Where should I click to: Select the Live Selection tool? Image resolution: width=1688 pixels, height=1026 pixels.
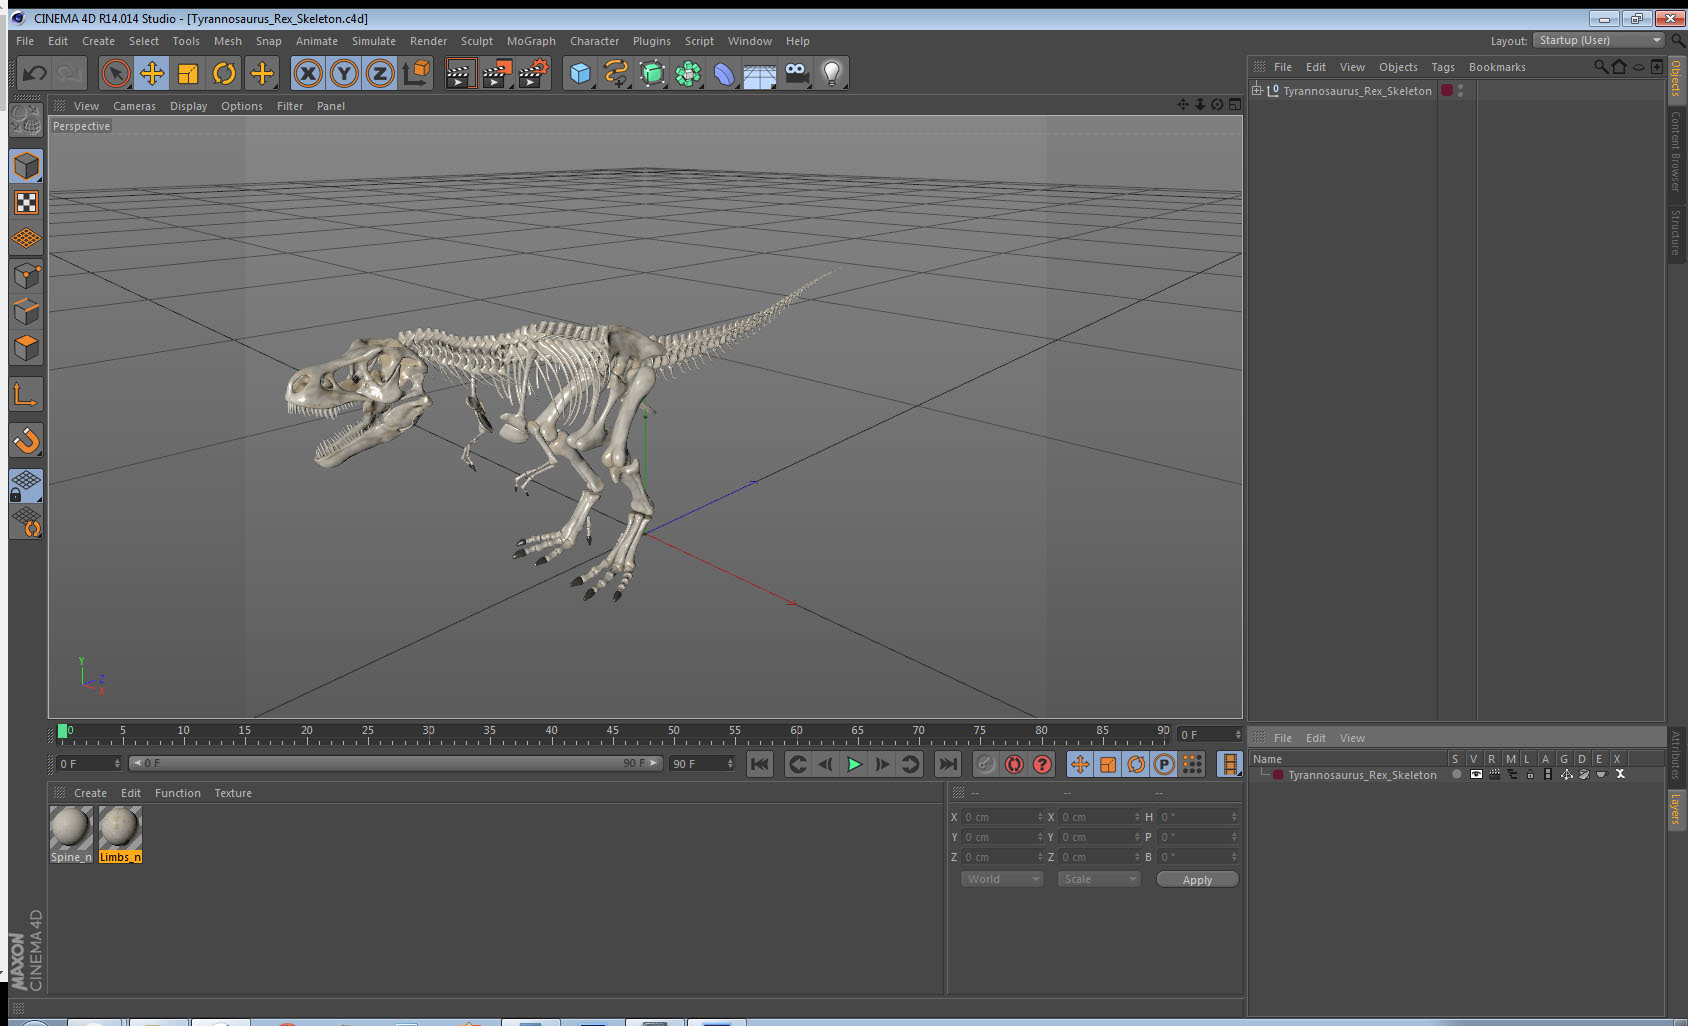pyautogui.click(x=116, y=73)
